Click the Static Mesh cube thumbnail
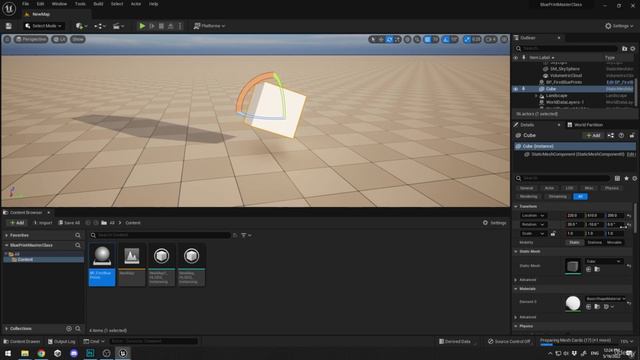 click(573, 266)
